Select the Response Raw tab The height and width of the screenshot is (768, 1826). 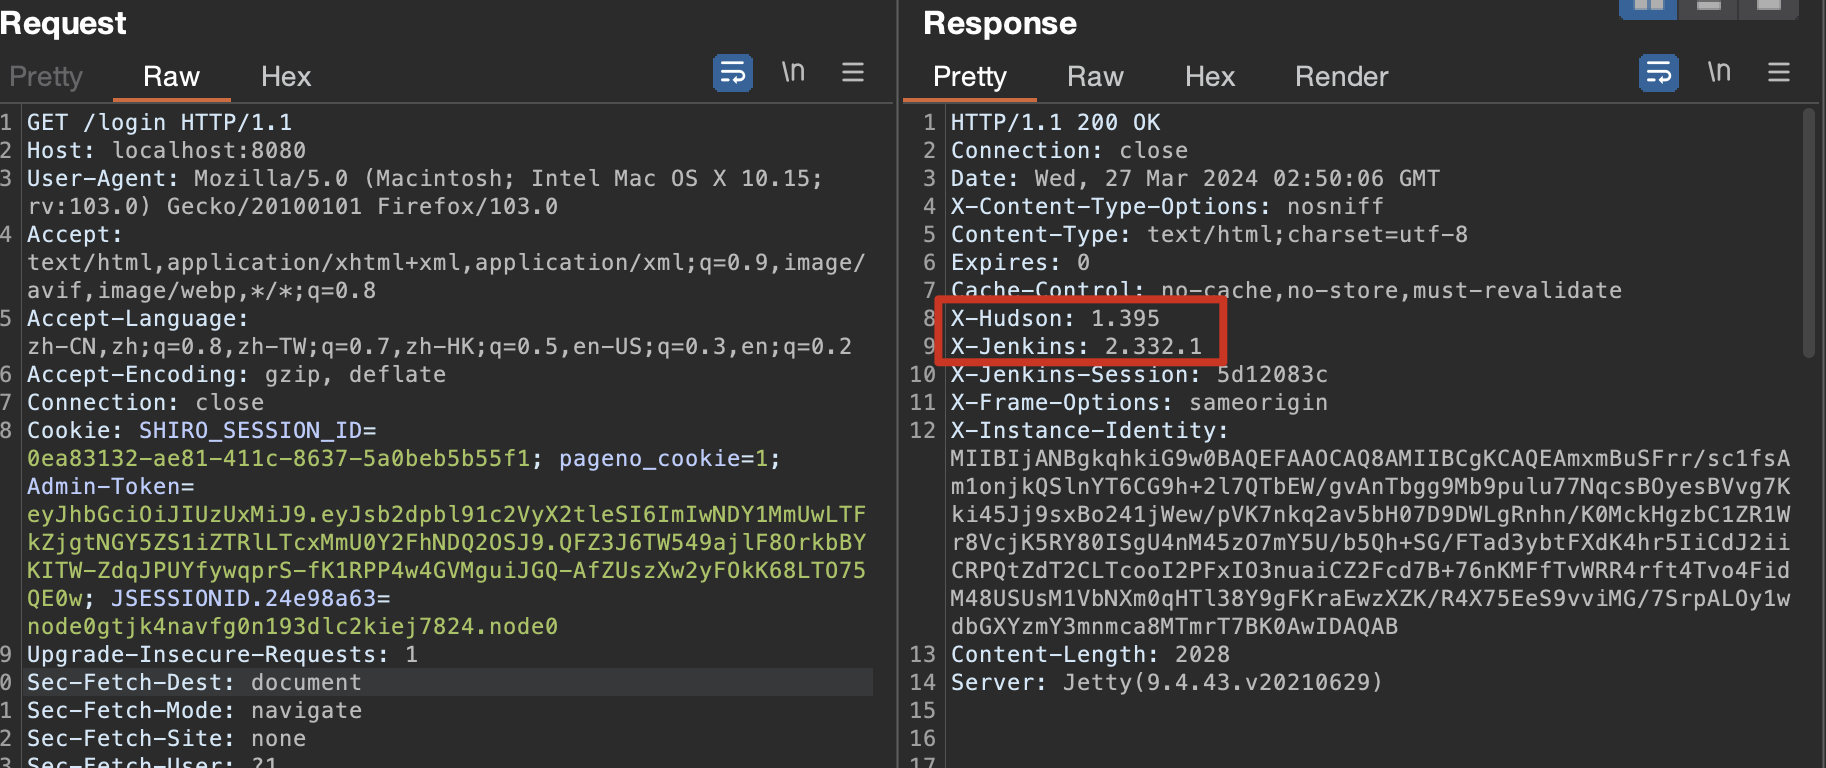[x=1095, y=76]
